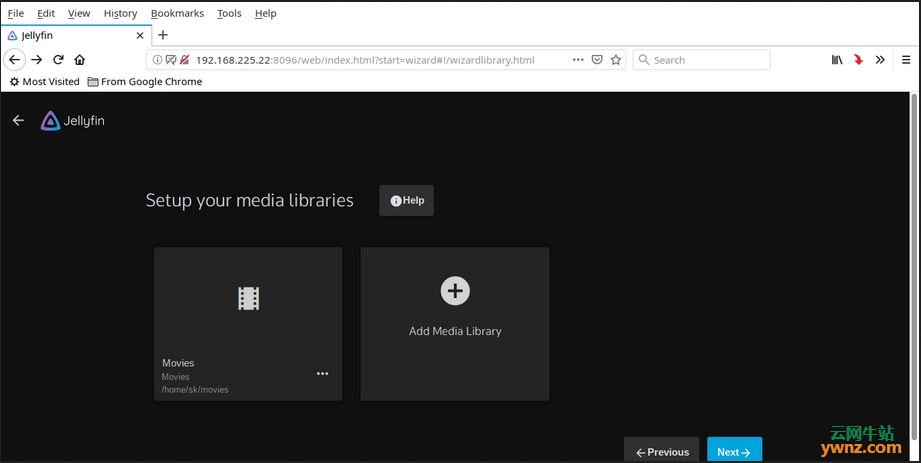Image resolution: width=921 pixels, height=463 pixels.
Task: Open the Bookmarks menu
Action: tap(177, 13)
